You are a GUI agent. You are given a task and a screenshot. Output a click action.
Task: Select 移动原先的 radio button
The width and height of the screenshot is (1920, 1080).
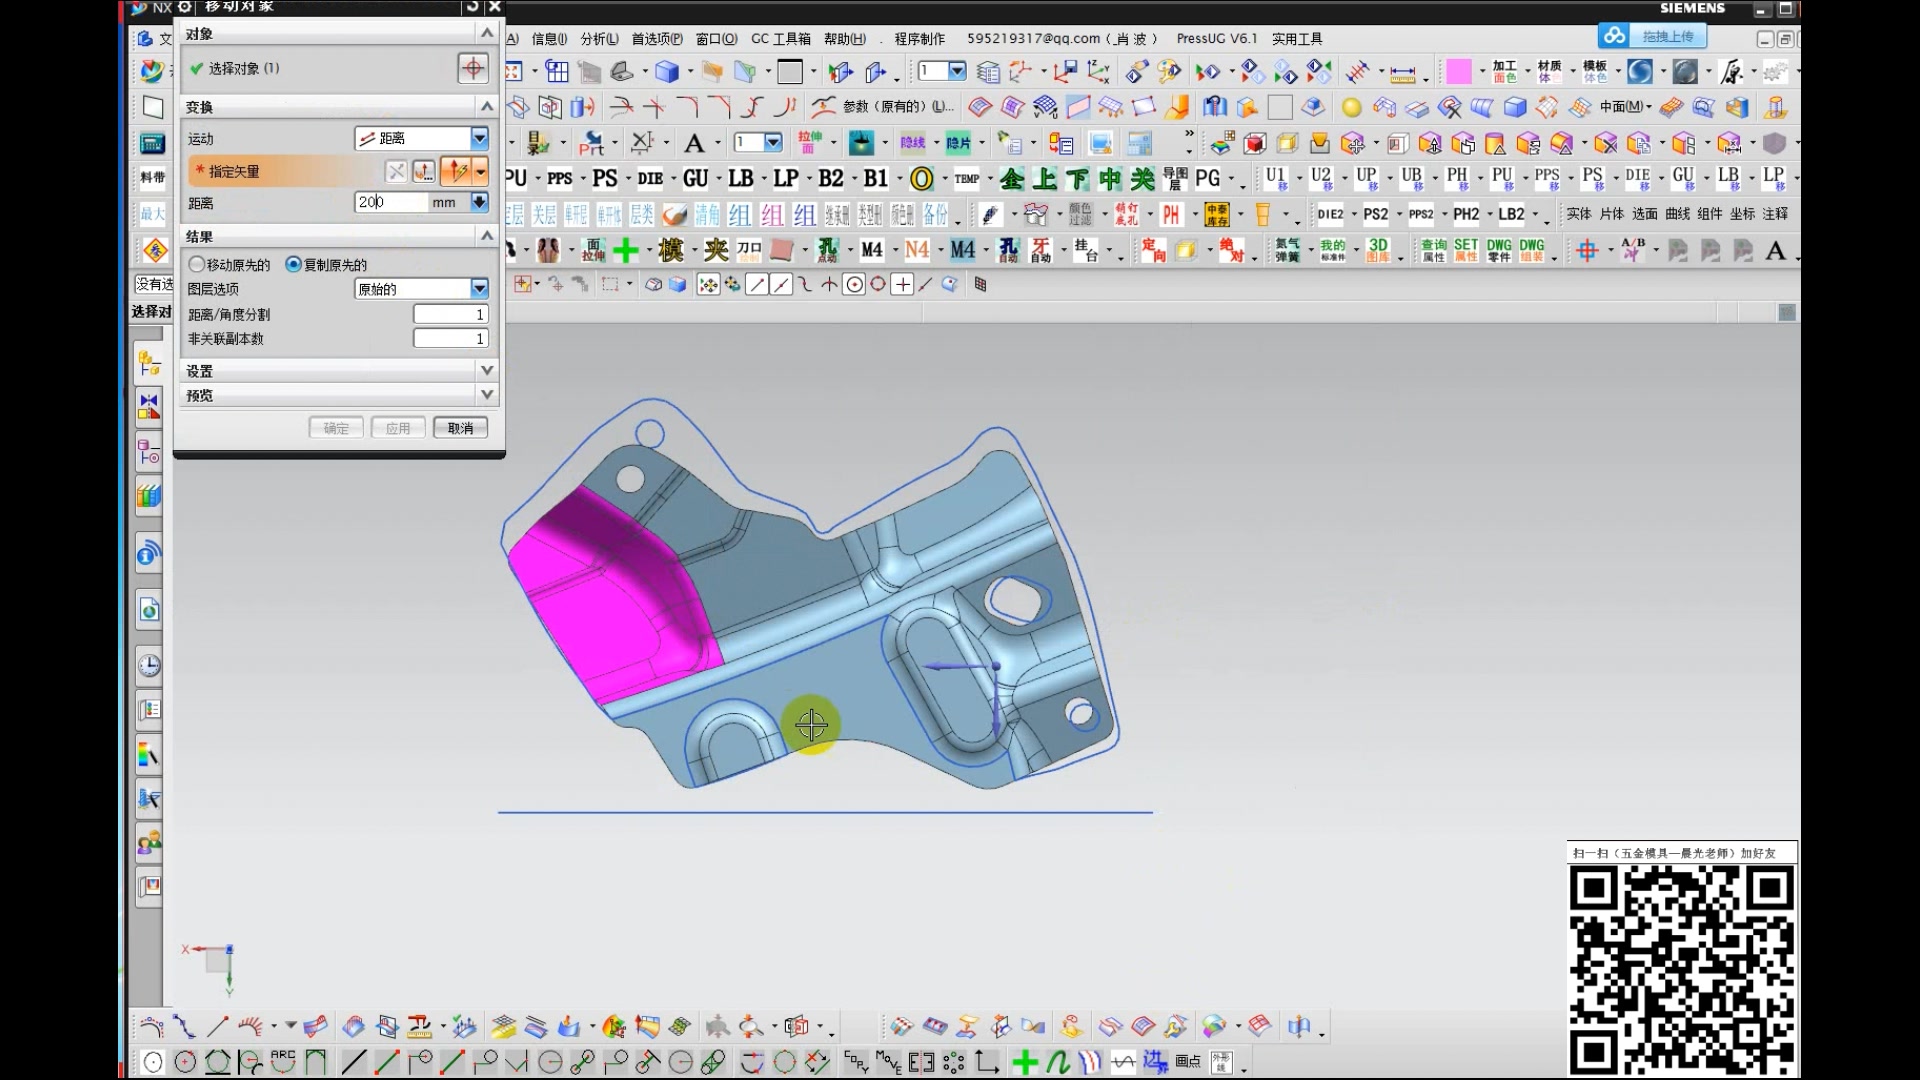tap(197, 264)
